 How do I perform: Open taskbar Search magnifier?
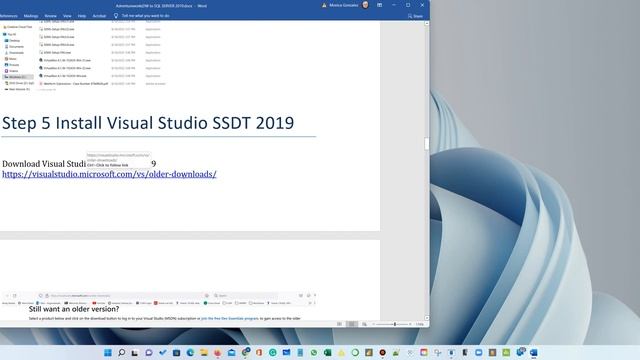[121, 352]
